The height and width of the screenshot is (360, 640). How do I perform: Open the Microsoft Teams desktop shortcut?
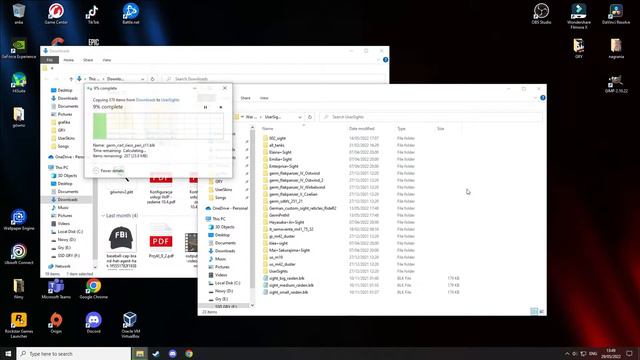pyautogui.click(x=56, y=289)
